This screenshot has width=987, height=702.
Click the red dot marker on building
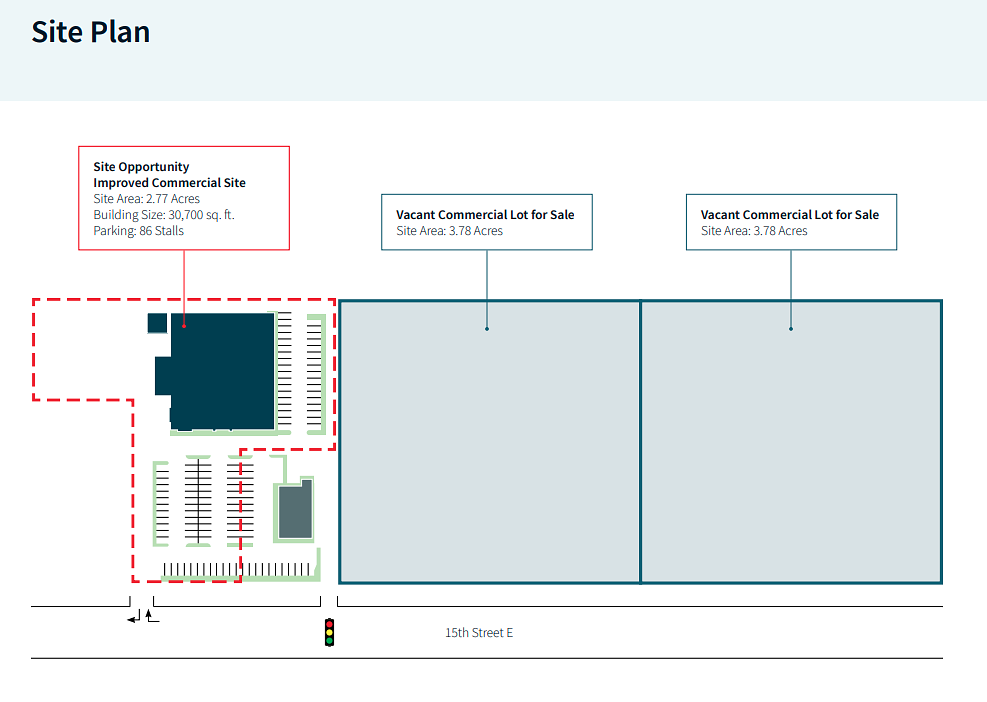pyautogui.click(x=184, y=326)
